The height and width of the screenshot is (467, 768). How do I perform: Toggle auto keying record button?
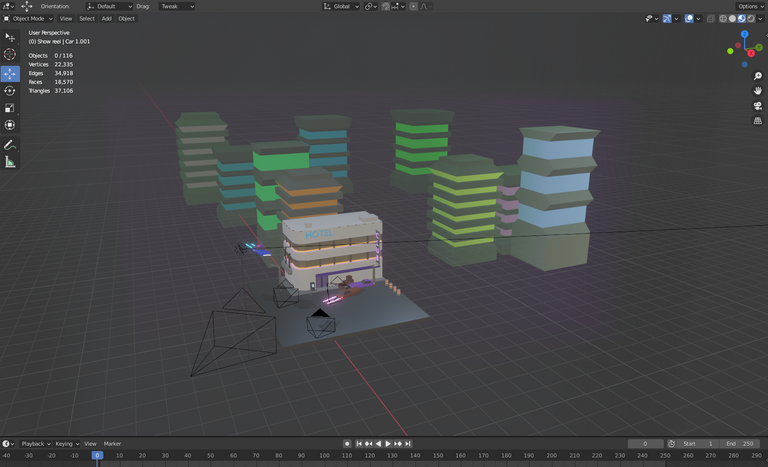[347, 443]
